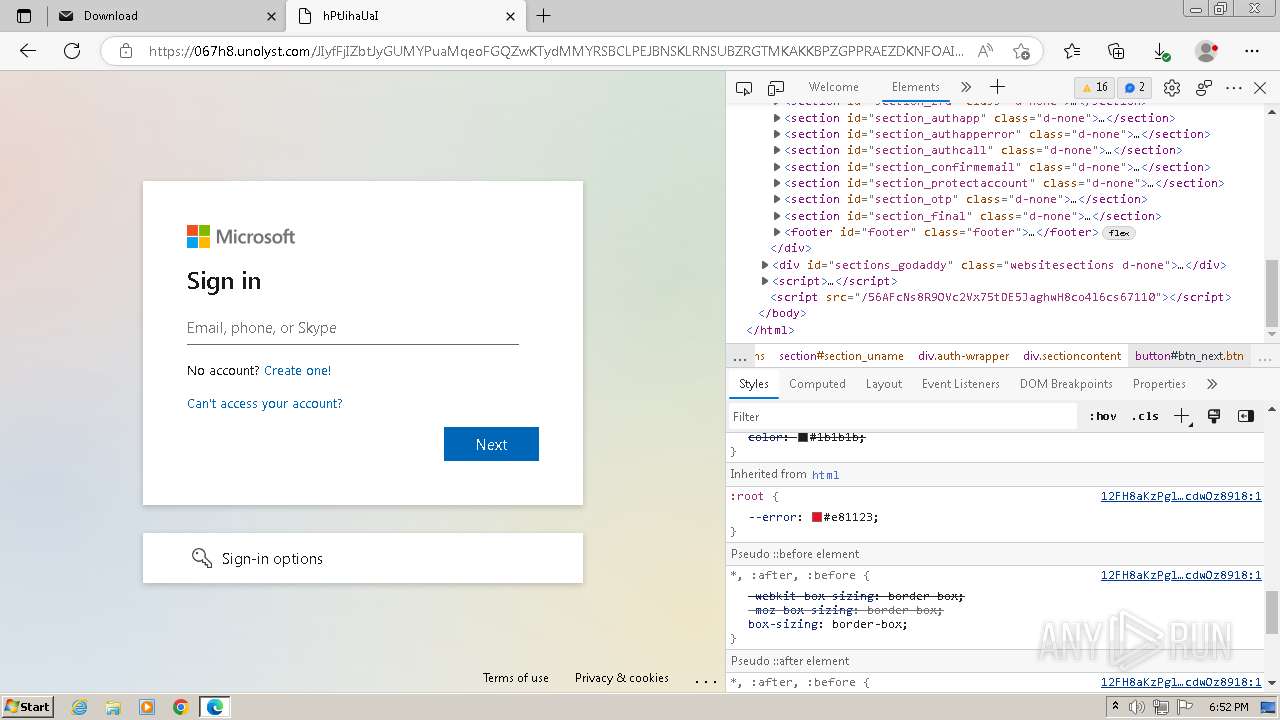Open DevTools customize ellipsis menu
The width and height of the screenshot is (1280, 720).
tap(1234, 88)
